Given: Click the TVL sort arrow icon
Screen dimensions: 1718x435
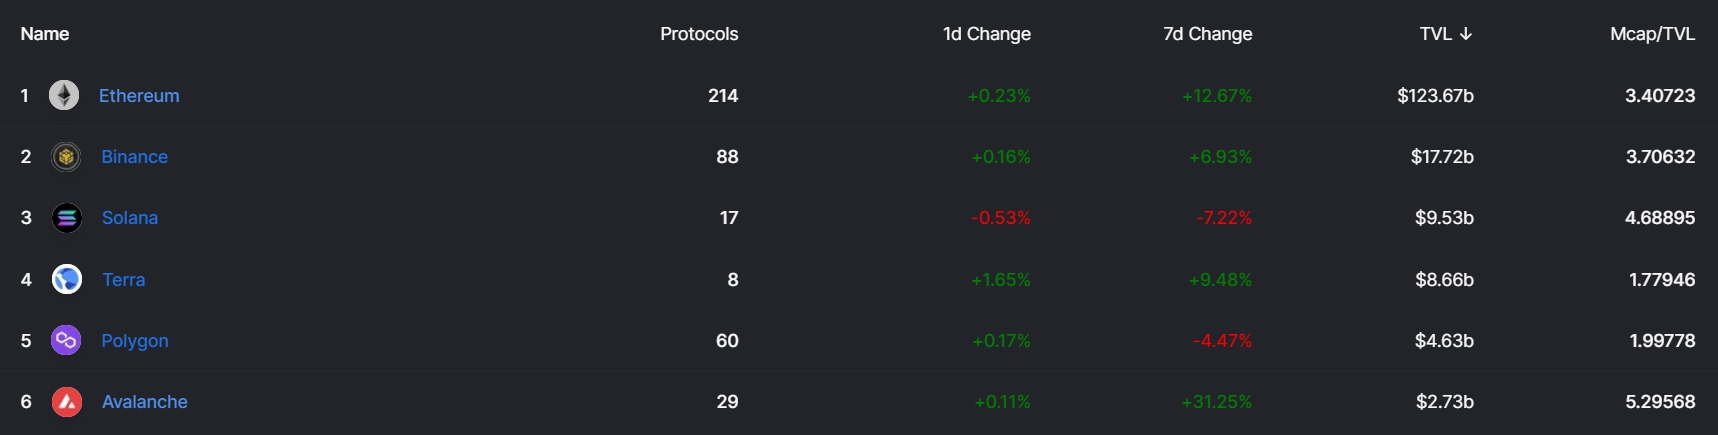Looking at the screenshot, I should [1466, 34].
